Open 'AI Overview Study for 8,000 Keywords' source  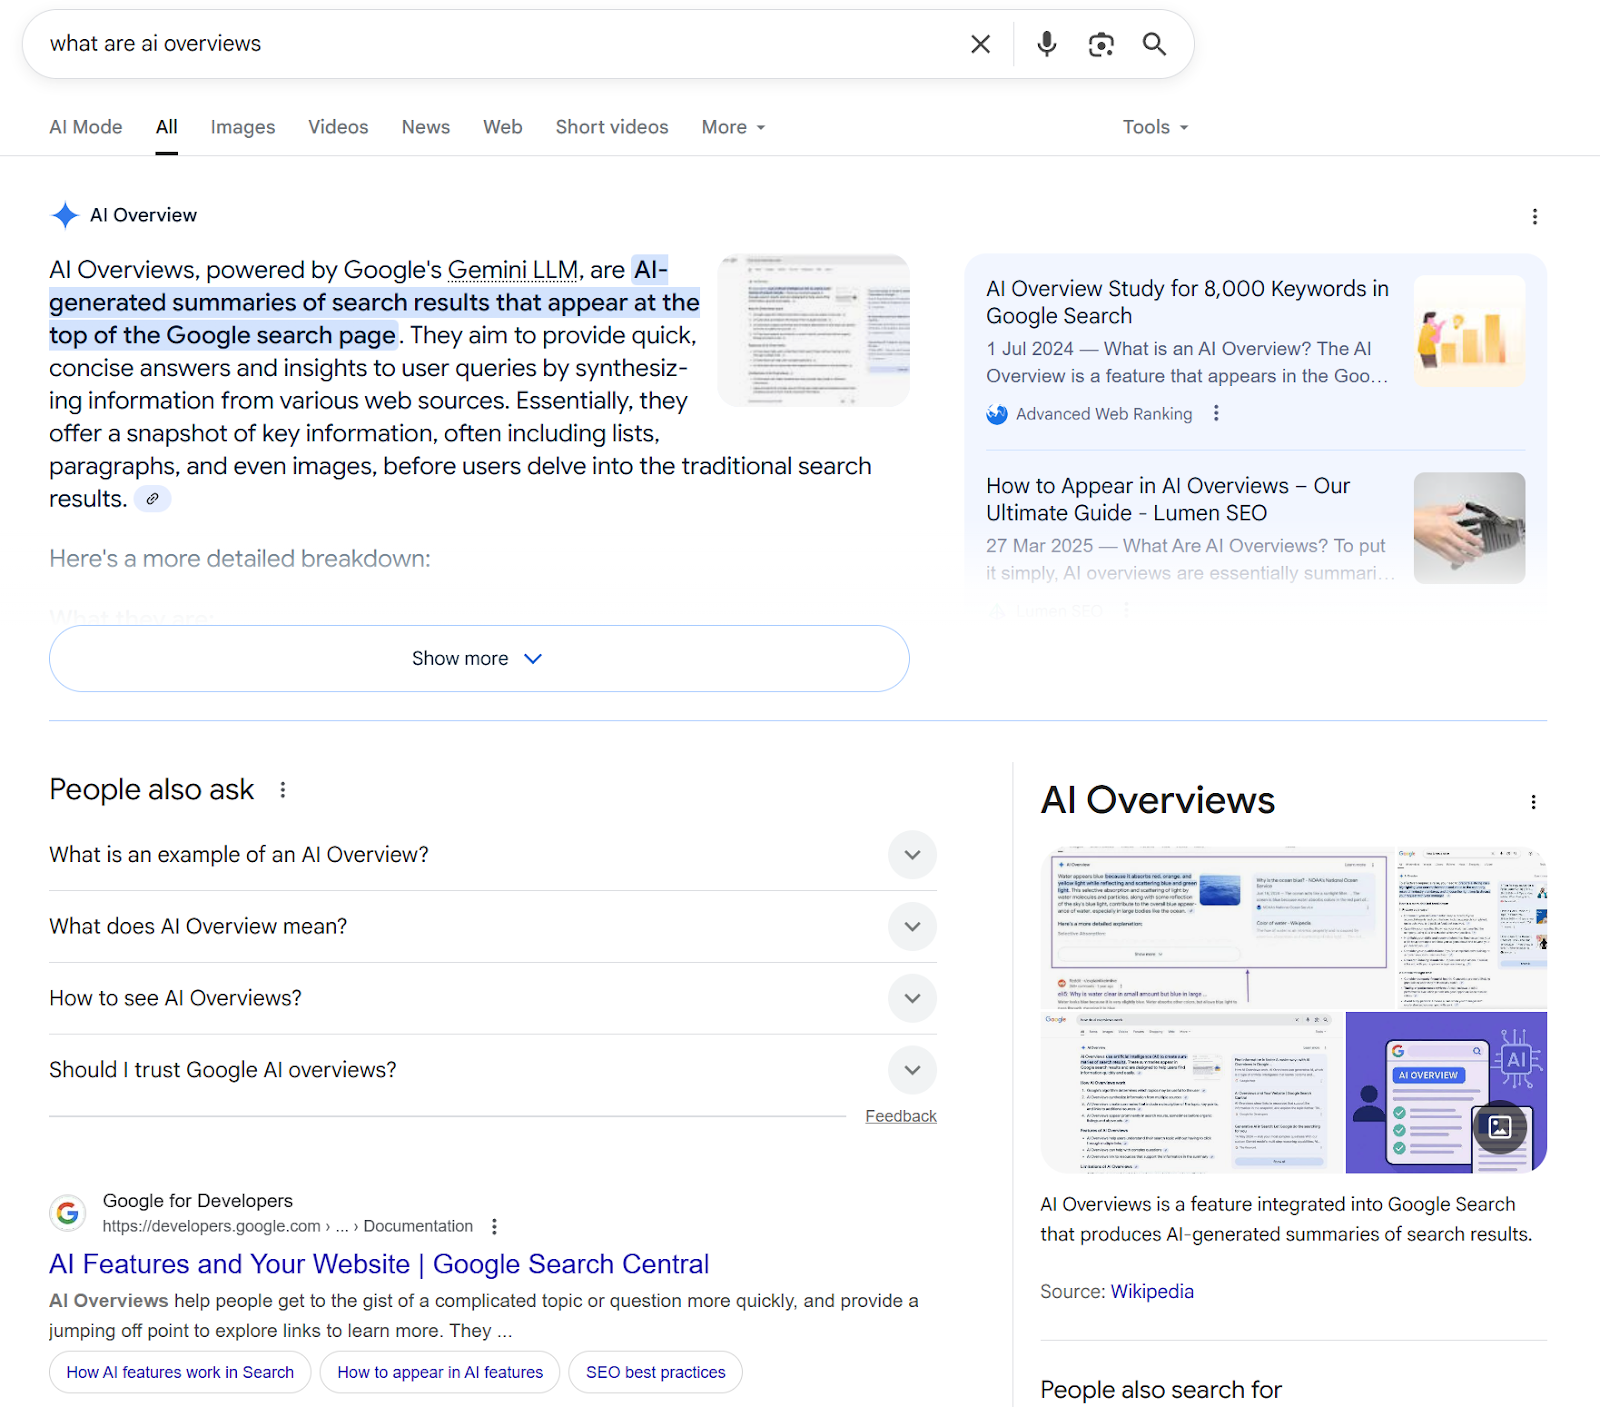click(1187, 302)
